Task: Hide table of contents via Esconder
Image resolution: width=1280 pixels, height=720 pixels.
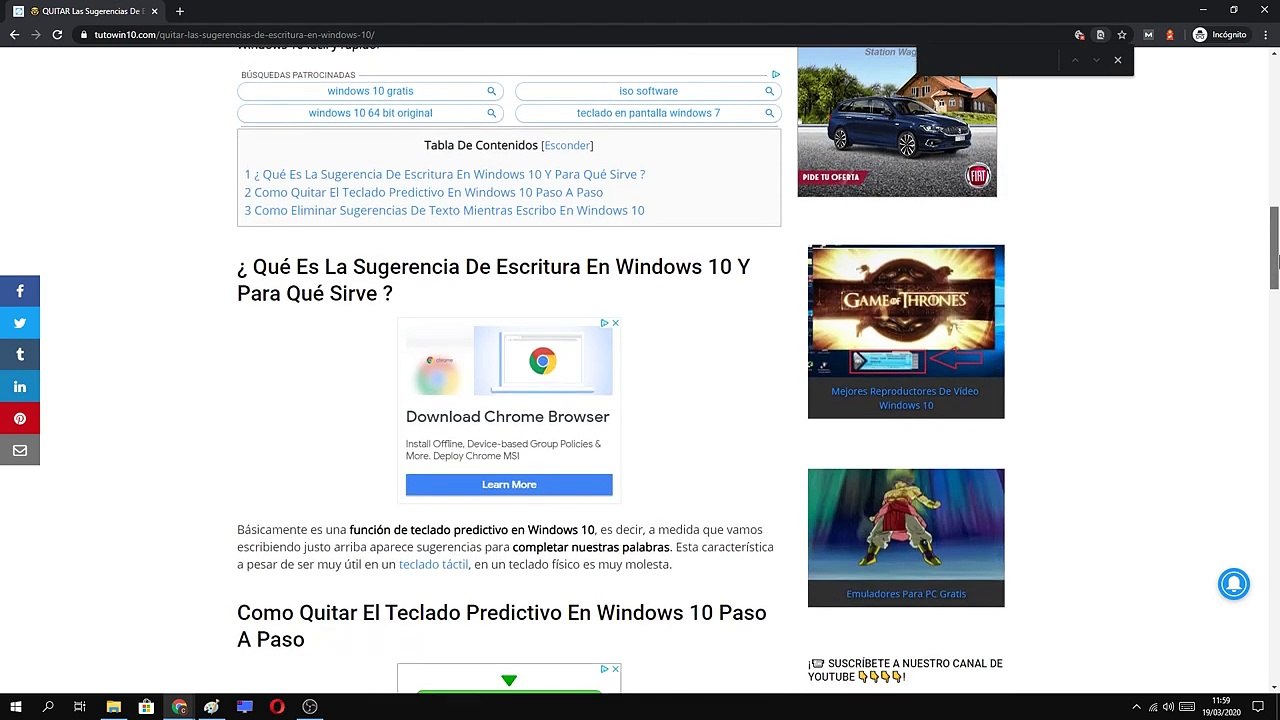Action: [x=567, y=146]
